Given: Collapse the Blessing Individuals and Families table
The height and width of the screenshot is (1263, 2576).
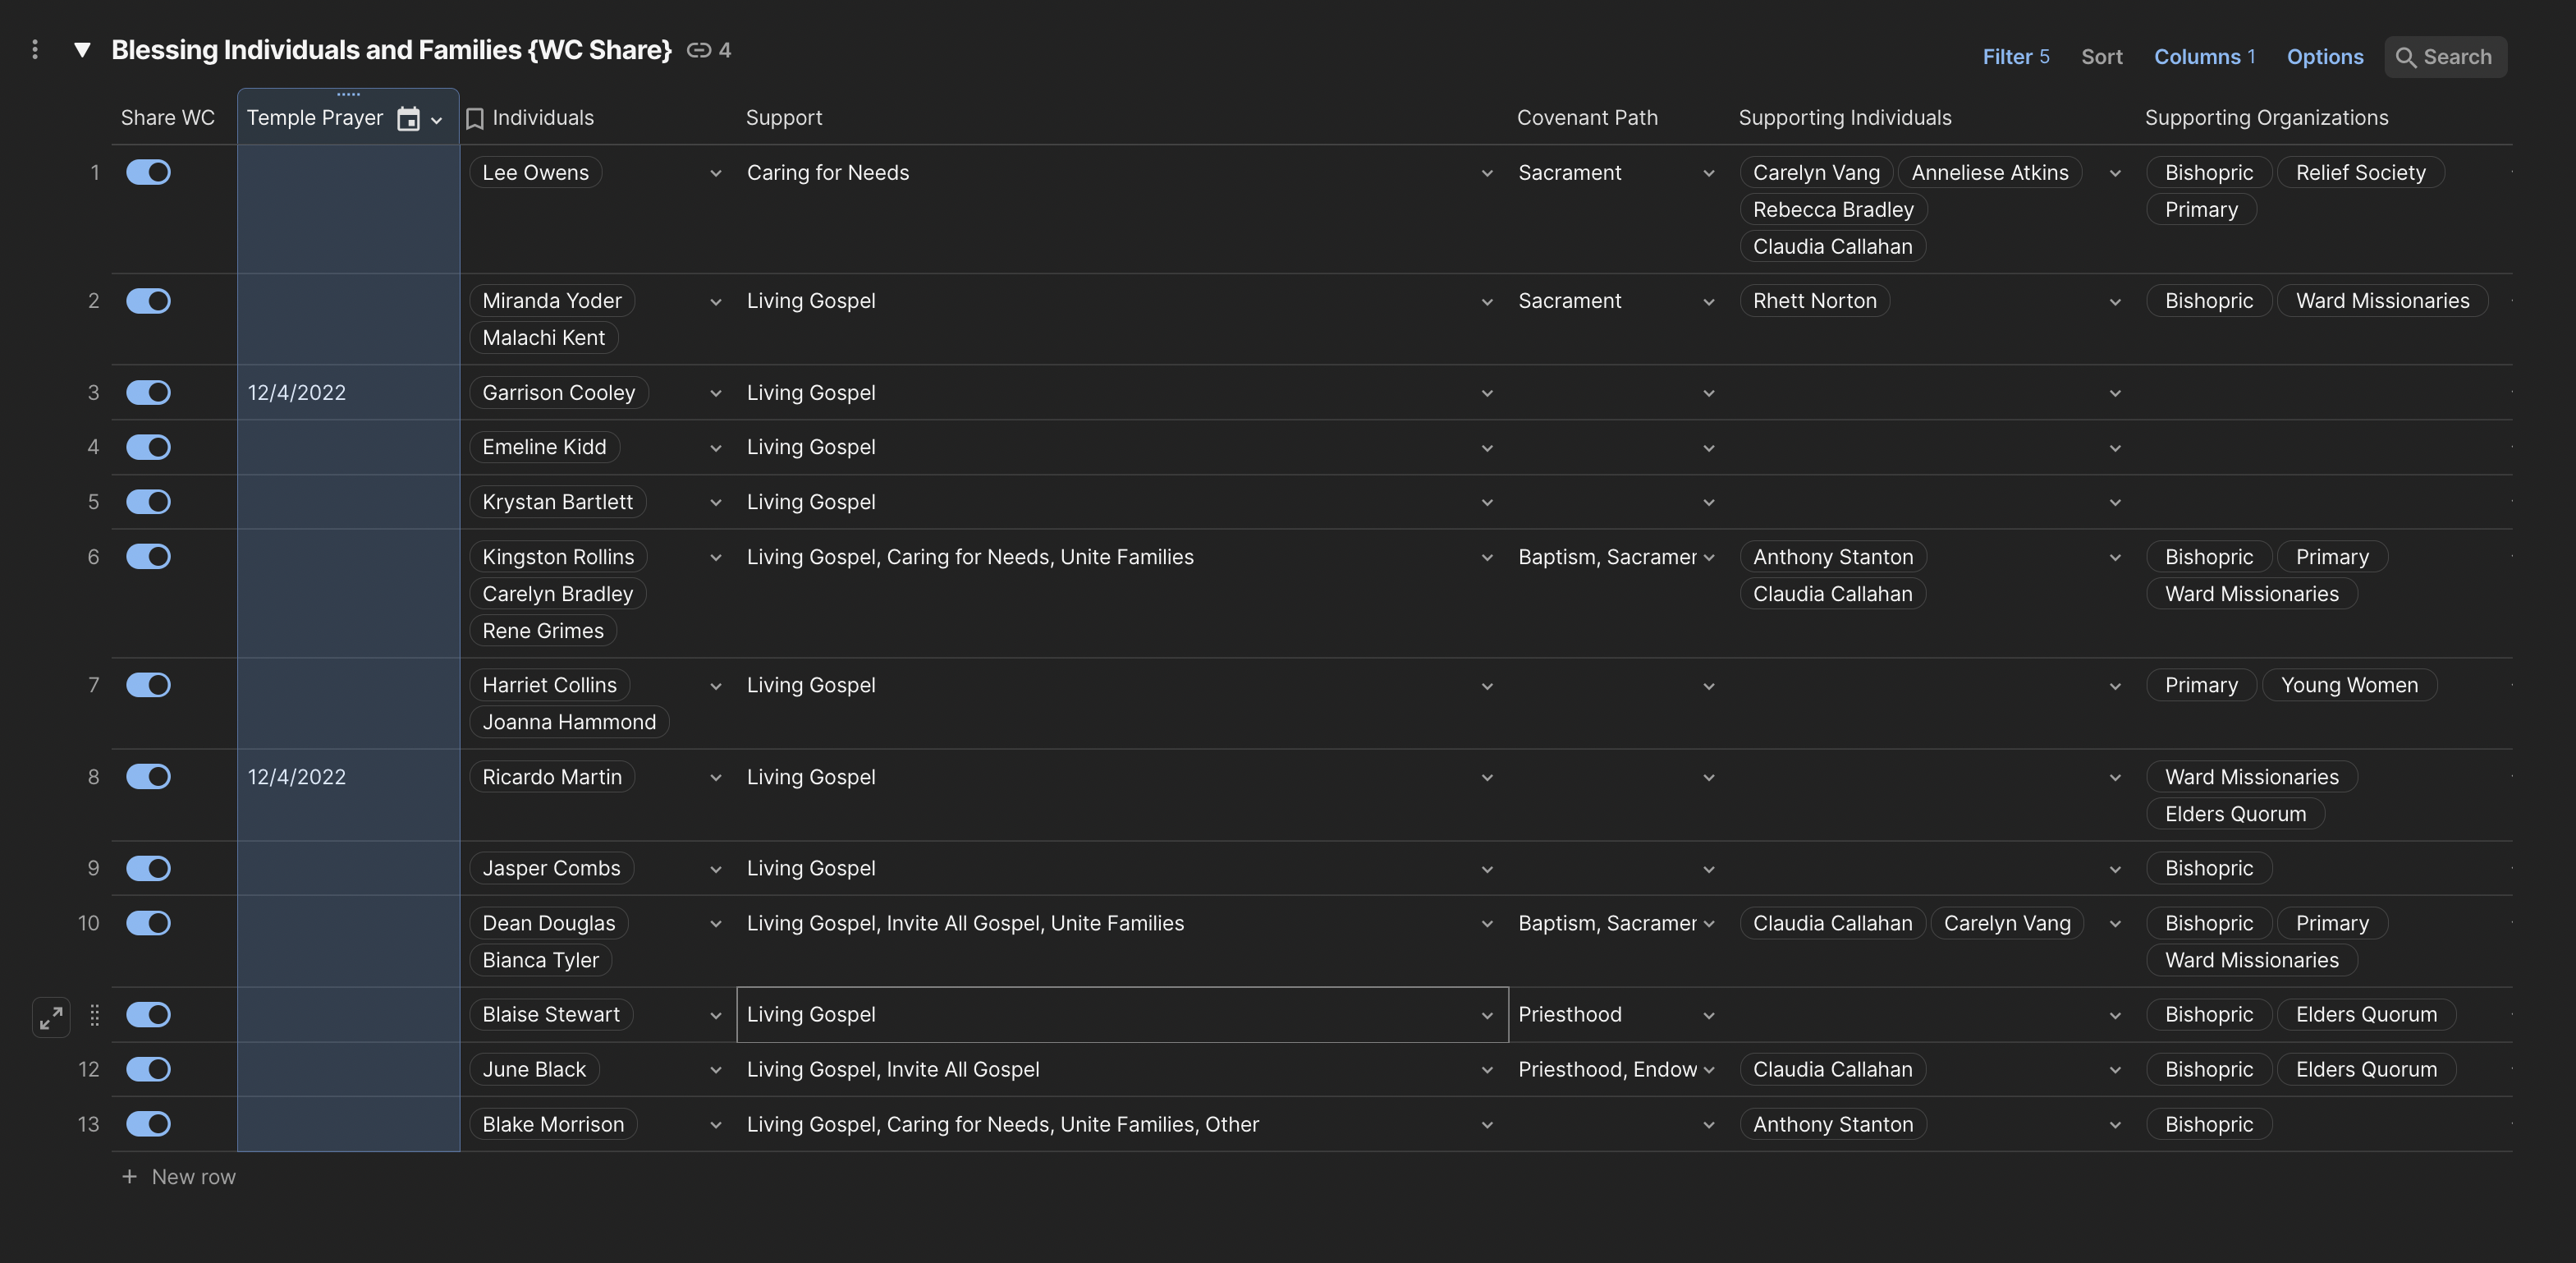Looking at the screenshot, I should coord(83,49).
